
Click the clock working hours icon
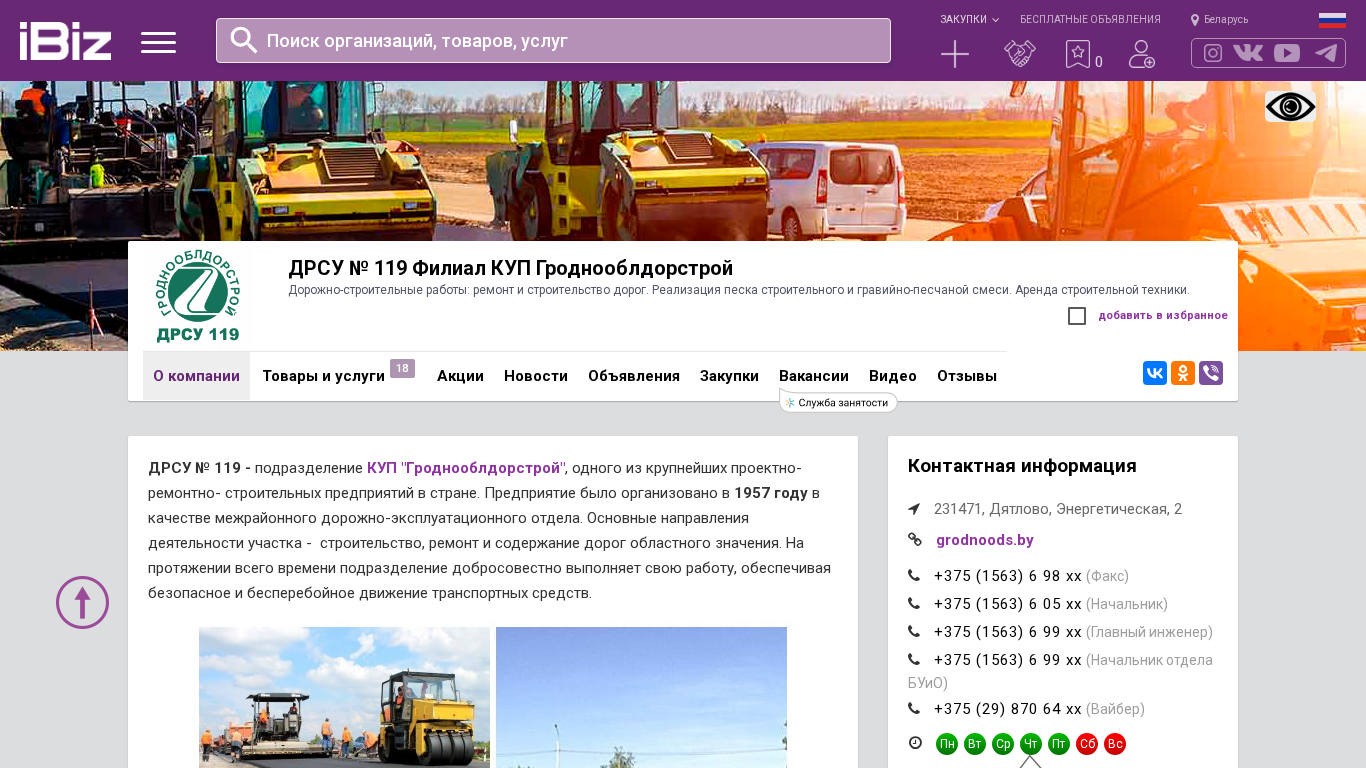pos(915,743)
